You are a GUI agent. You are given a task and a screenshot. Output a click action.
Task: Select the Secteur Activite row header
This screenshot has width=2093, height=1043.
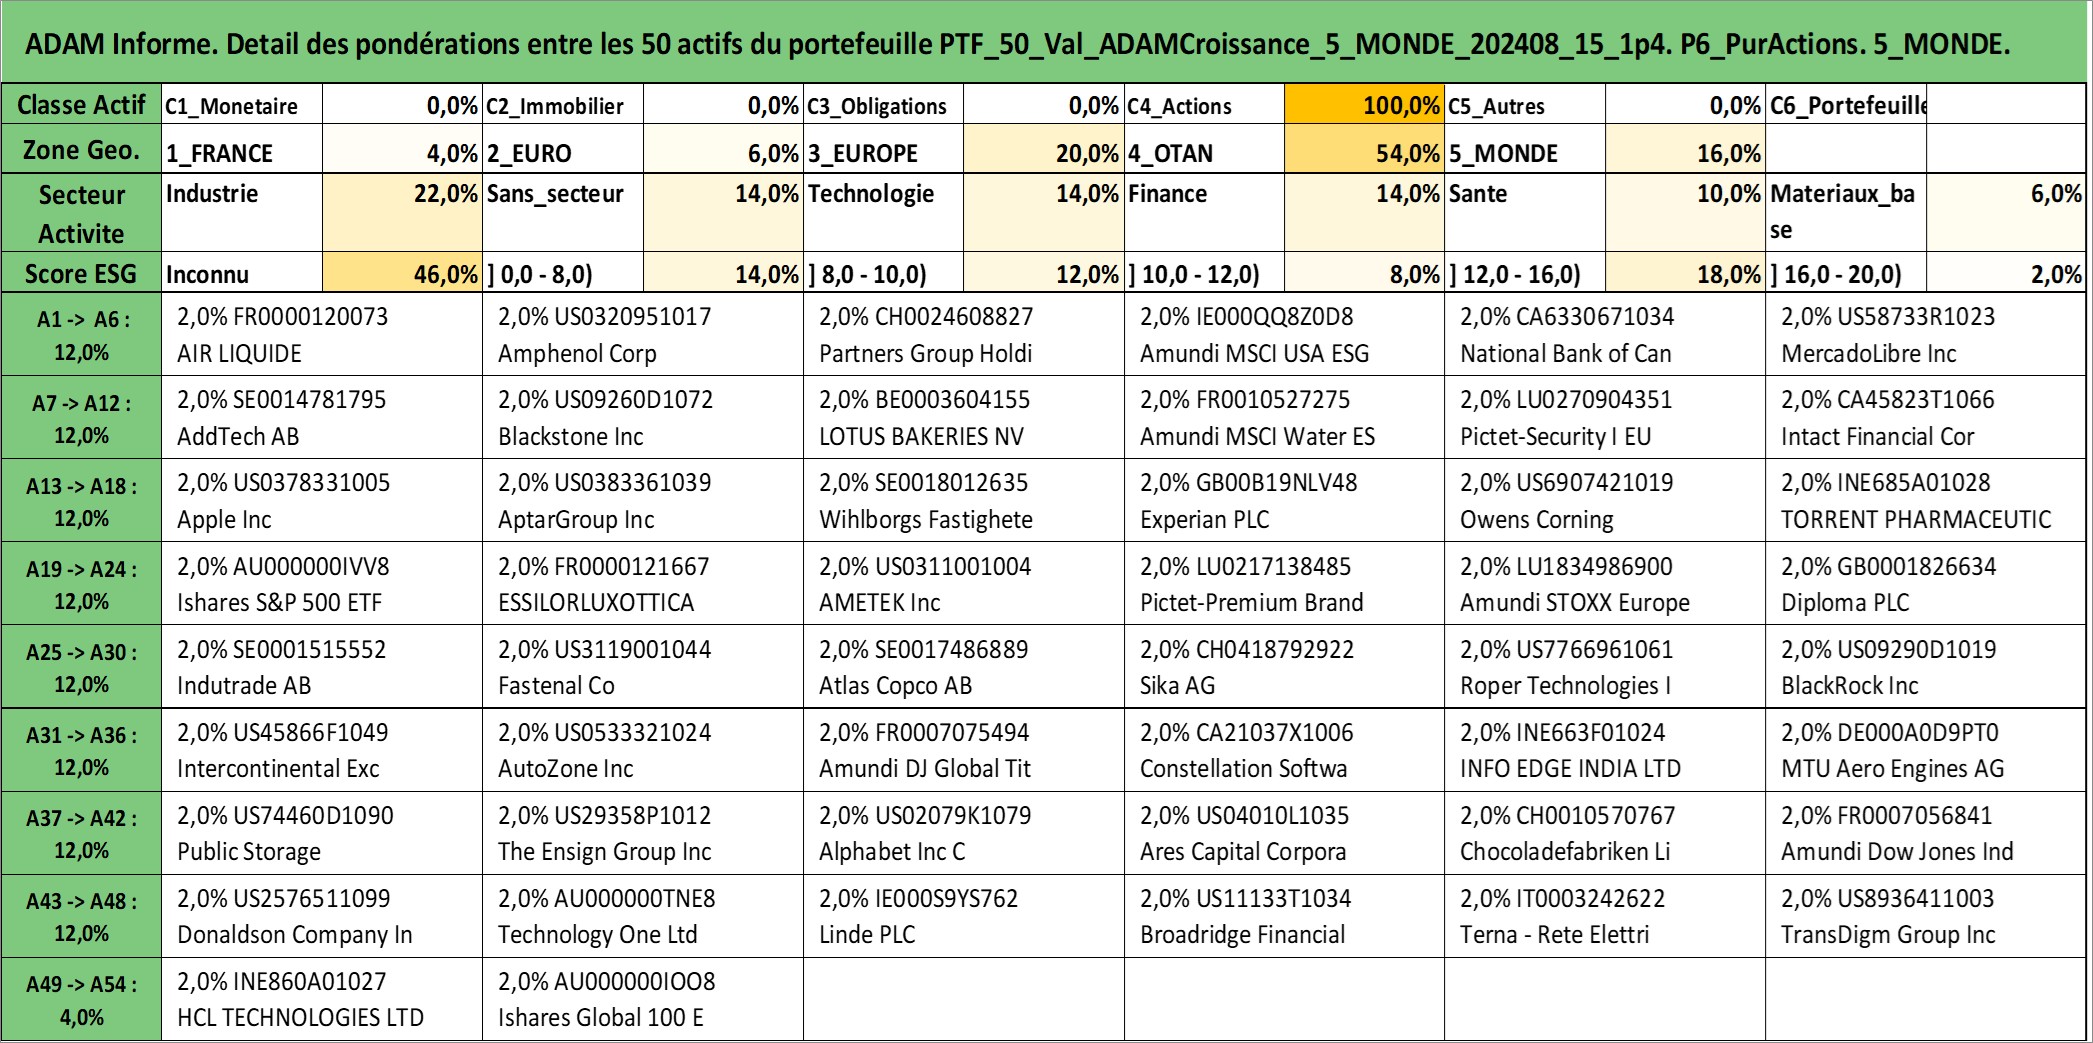pyautogui.click(x=81, y=212)
